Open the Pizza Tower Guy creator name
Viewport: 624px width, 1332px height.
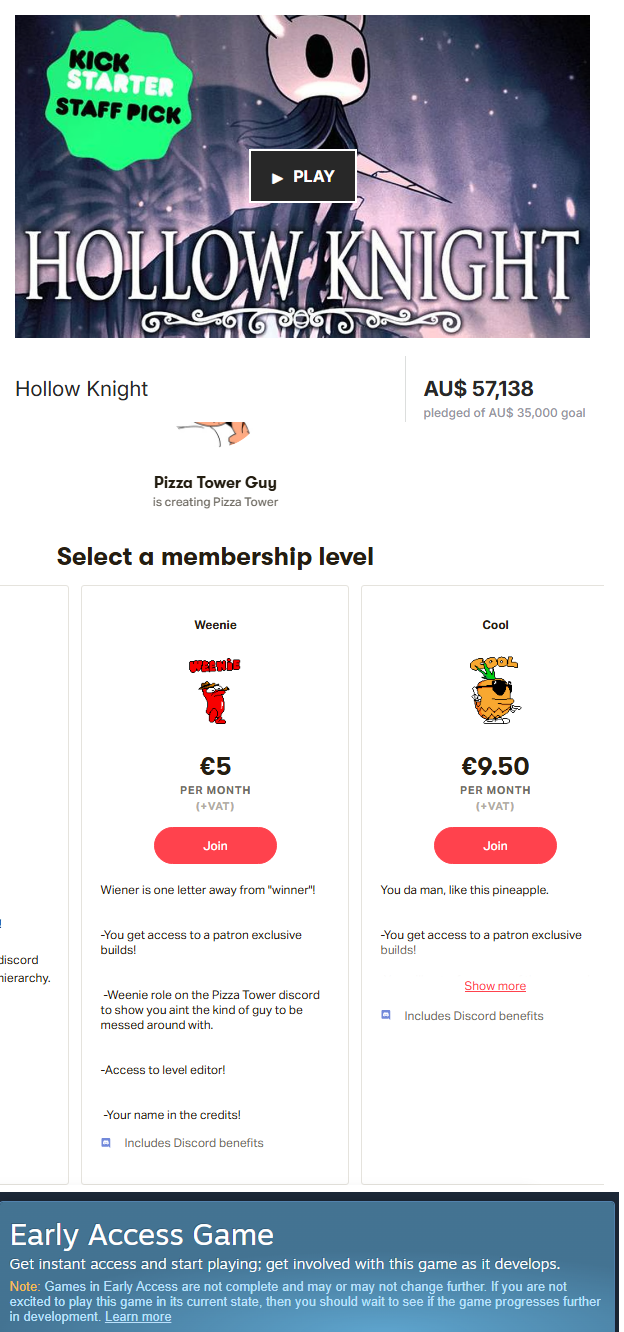pos(215,482)
